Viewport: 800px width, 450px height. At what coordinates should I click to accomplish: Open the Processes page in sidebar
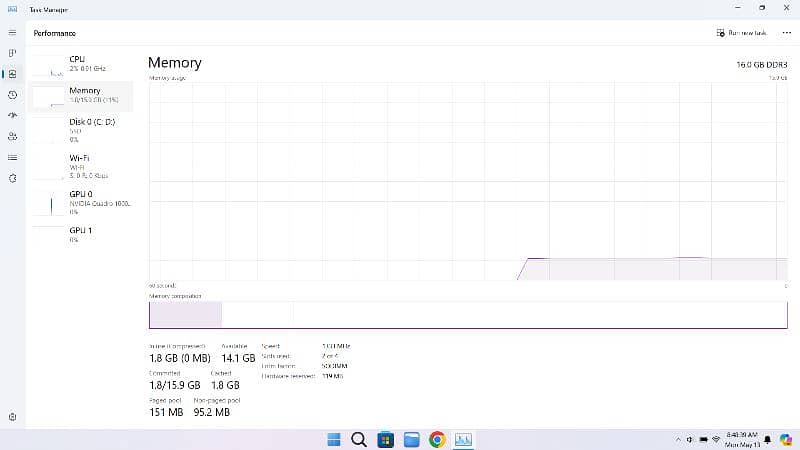(x=12, y=52)
